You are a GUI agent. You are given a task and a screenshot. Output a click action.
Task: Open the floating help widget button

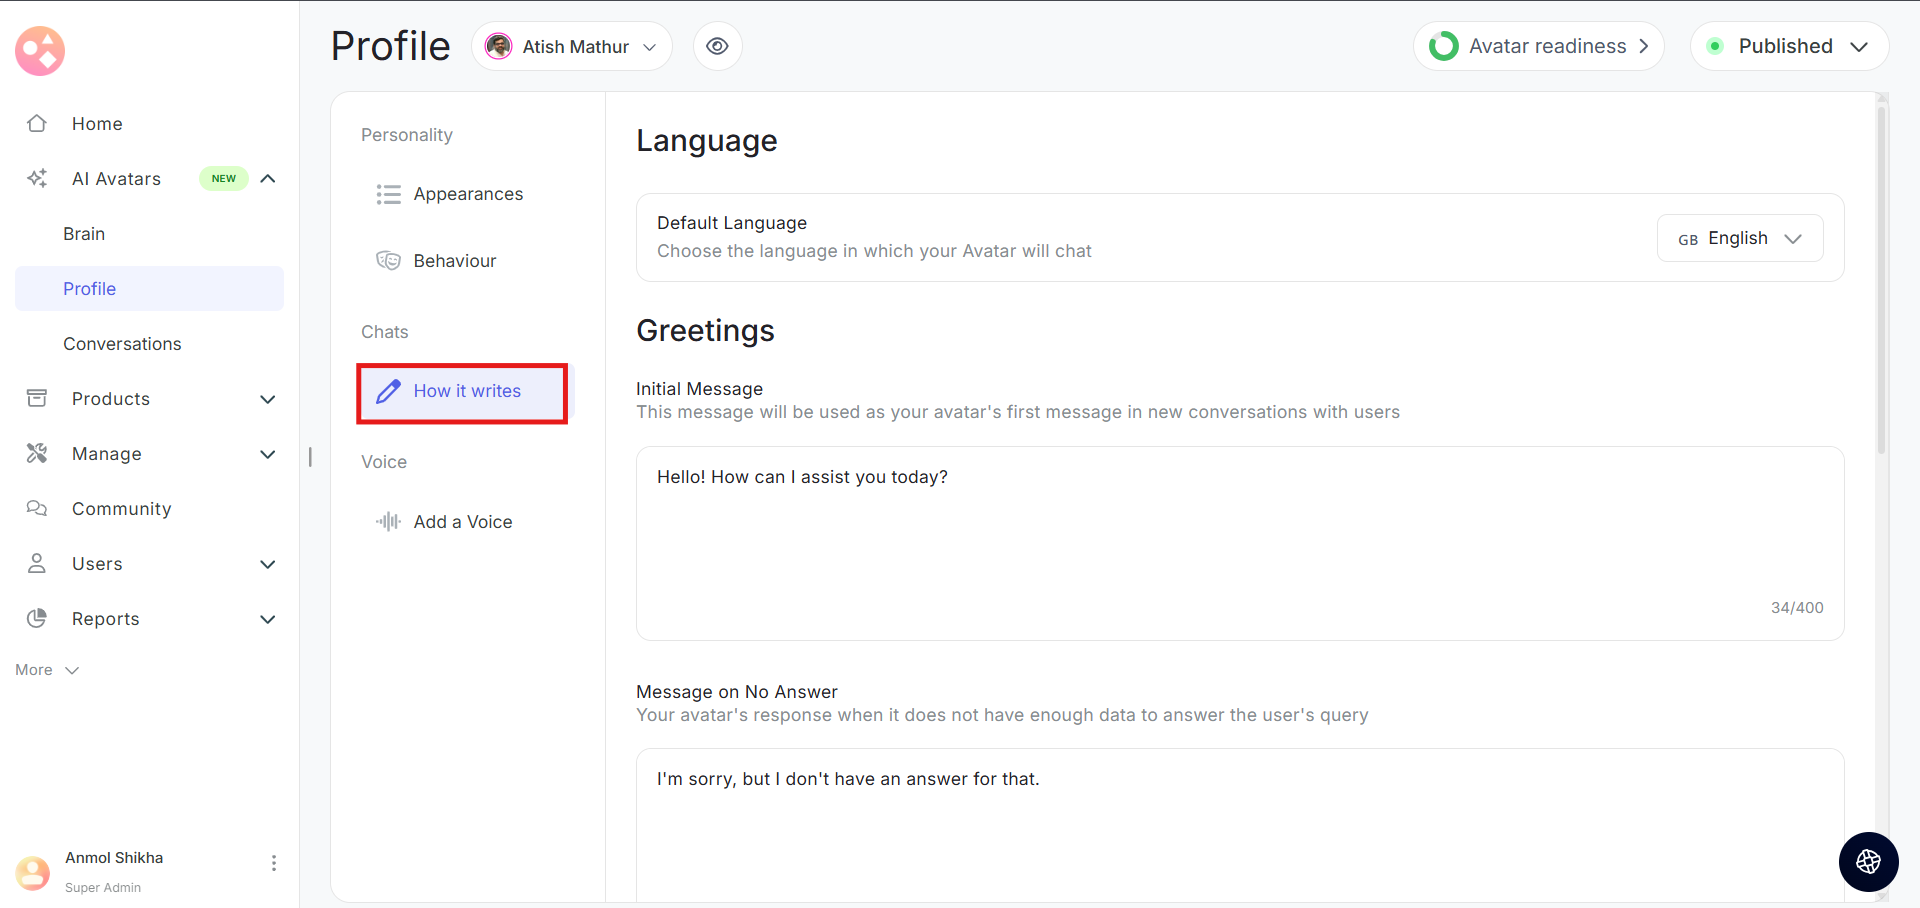(1868, 861)
